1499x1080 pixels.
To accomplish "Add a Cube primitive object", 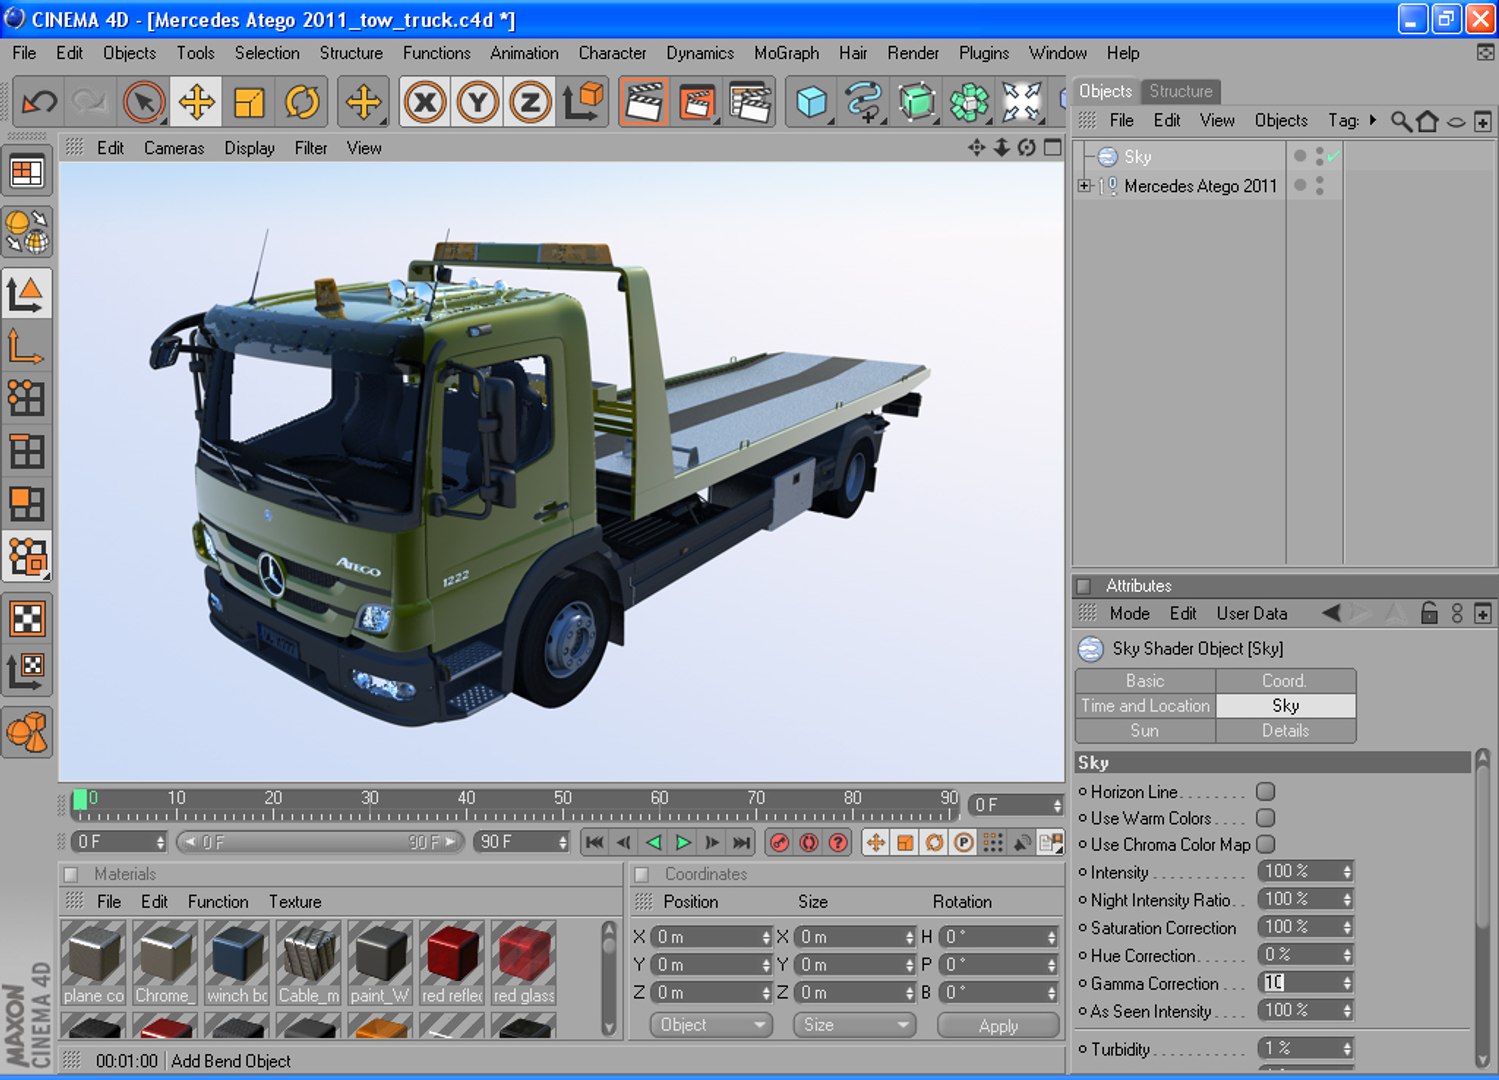I will coord(811,102).
